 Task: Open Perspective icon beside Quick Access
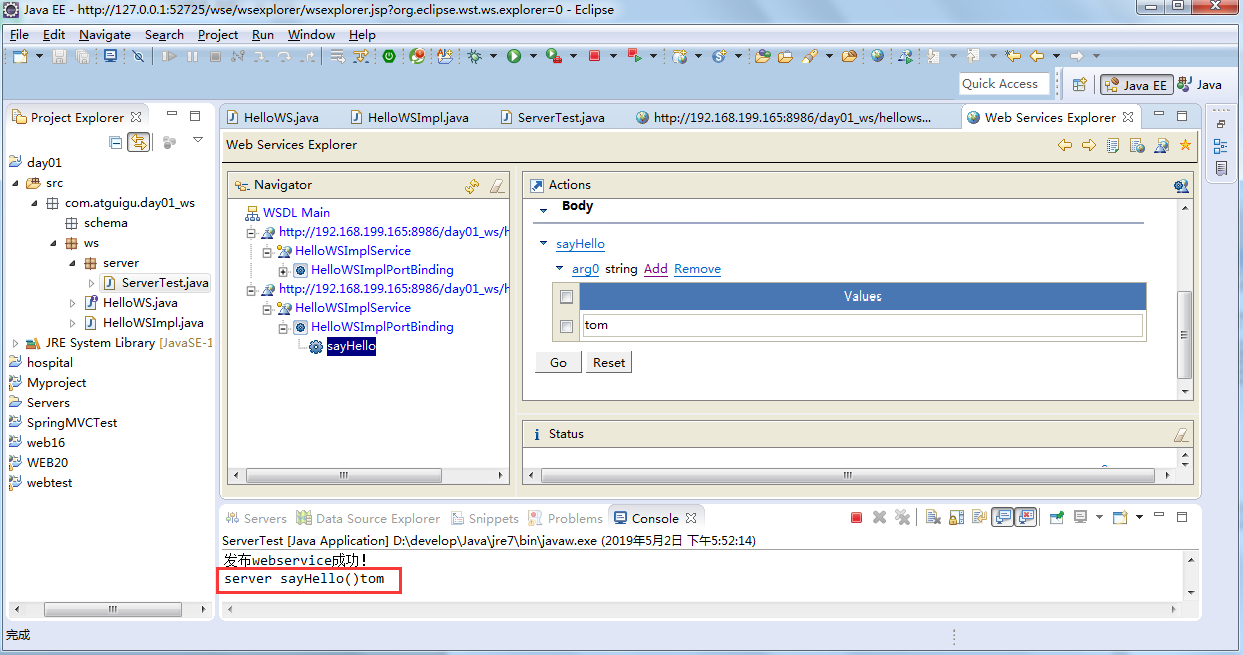(x=1079, y=85)
